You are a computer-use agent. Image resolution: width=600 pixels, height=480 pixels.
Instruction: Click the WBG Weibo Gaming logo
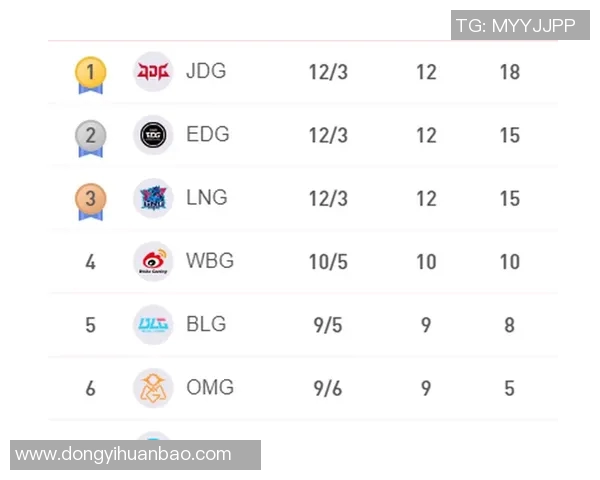153,261
